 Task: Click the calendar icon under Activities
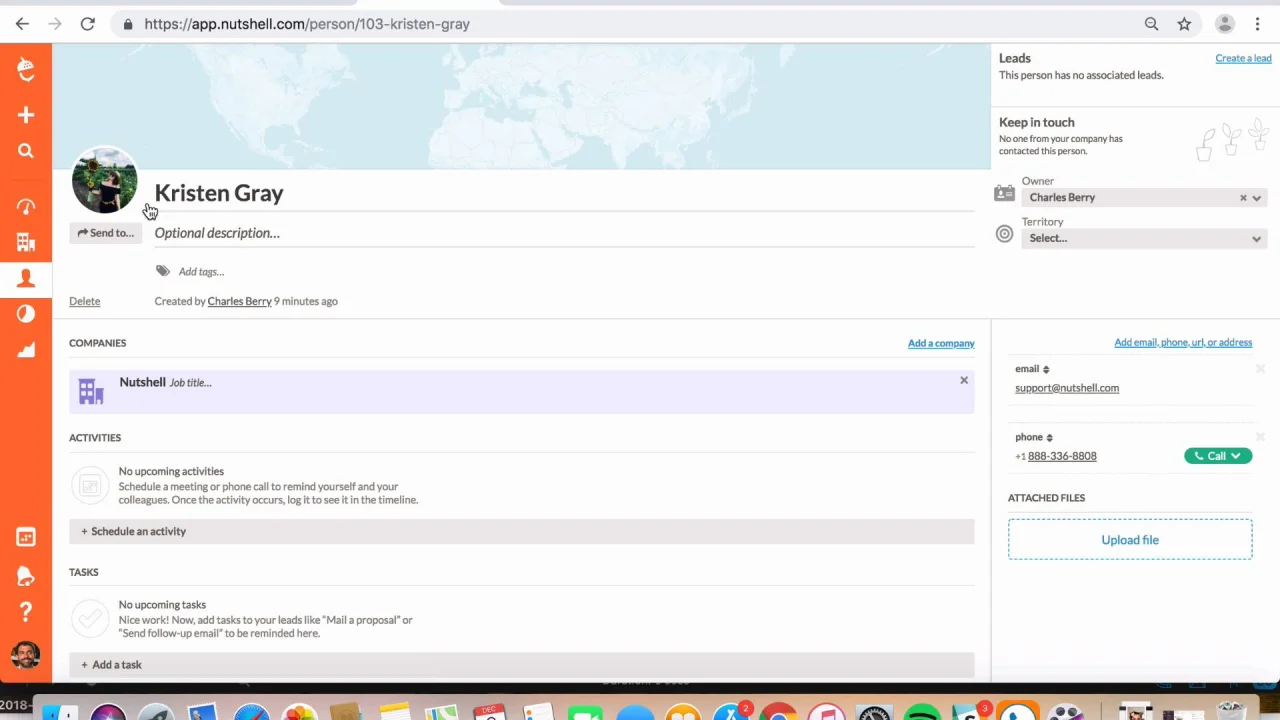(90, 486)
